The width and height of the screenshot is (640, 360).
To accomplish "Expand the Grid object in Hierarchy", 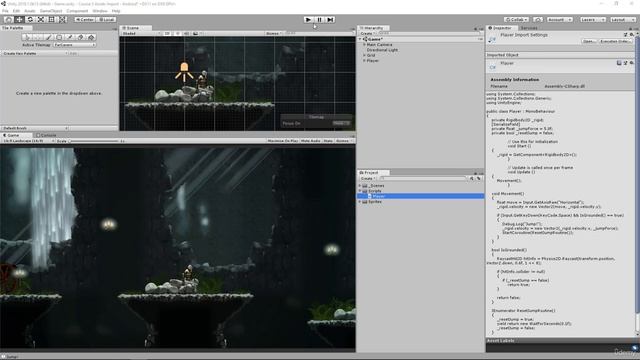I will click(364, 55).
